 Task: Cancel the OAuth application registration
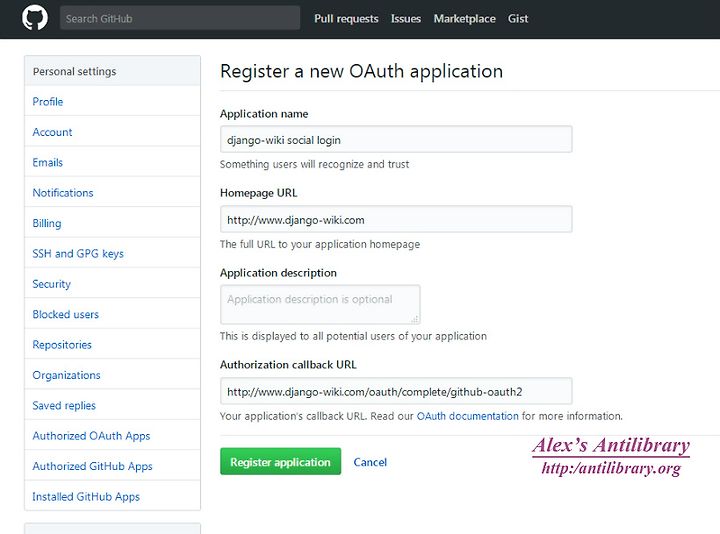point(370,462)
